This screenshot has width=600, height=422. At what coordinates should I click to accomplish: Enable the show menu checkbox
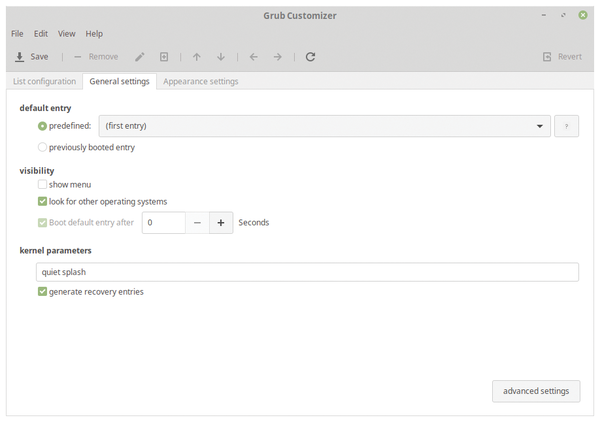click(42, 184)
